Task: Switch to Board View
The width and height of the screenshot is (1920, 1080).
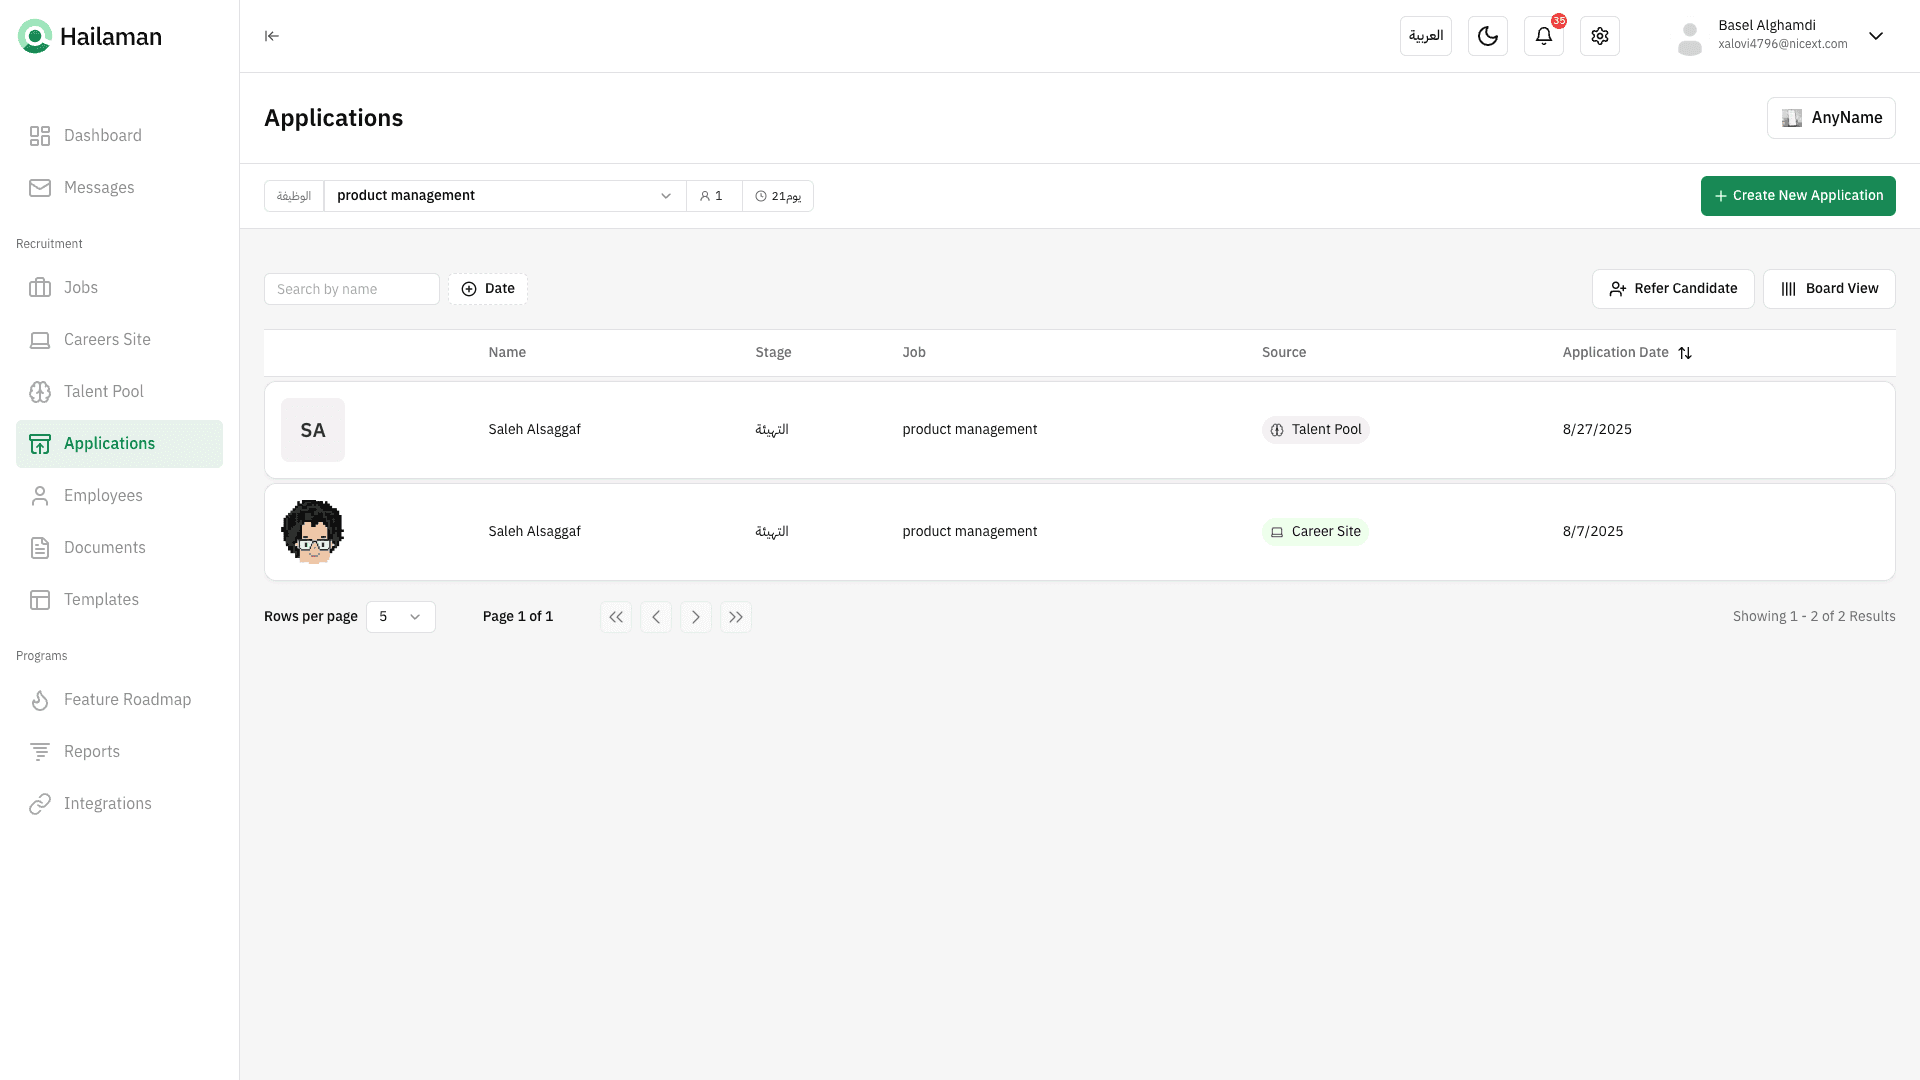Action: (x=1828, y=289)
